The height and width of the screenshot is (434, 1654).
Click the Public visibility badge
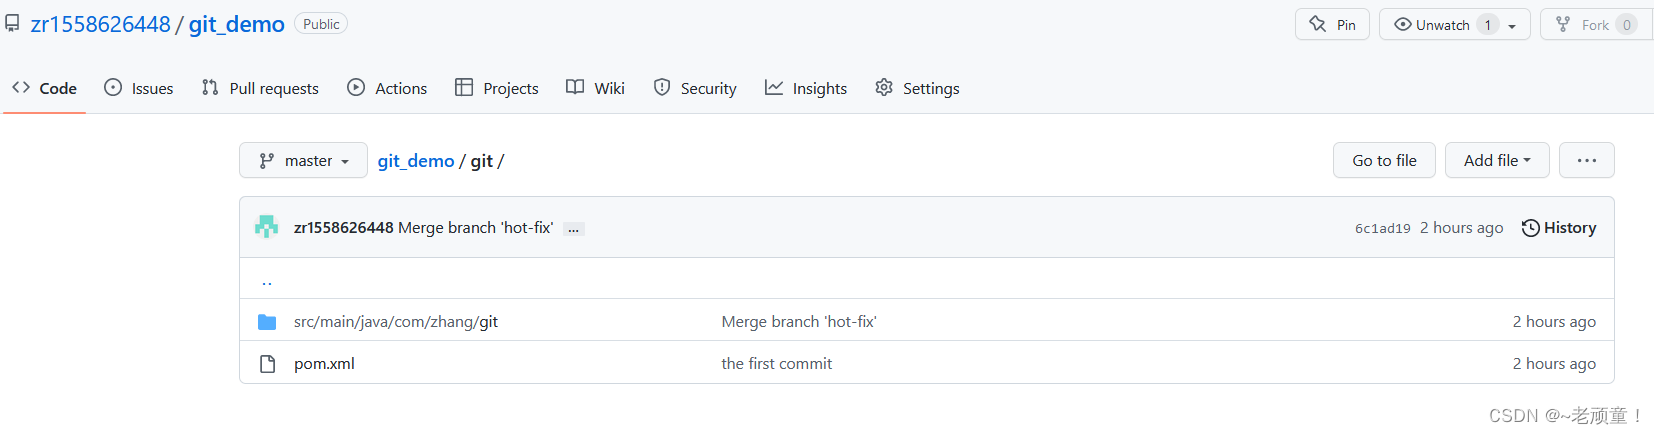321,24
